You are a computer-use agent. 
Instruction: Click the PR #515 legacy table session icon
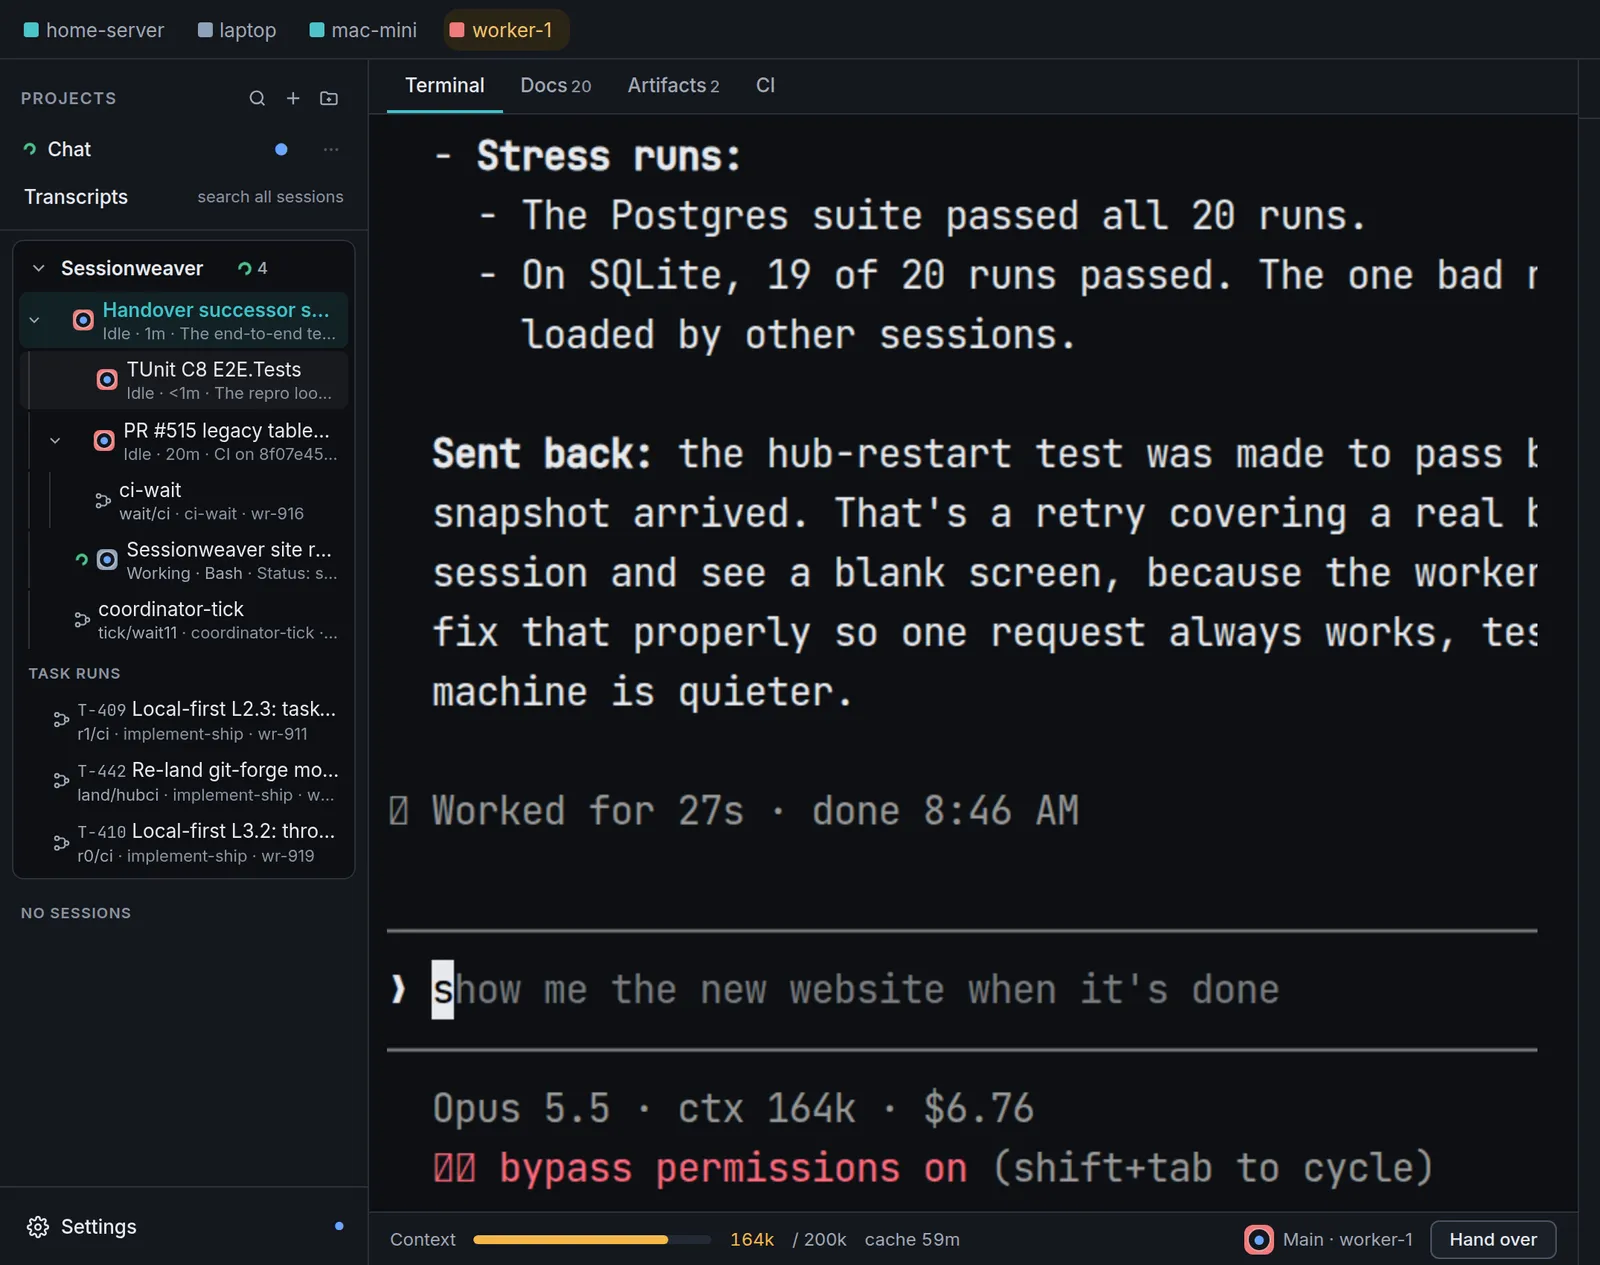(x=104, y=441)
